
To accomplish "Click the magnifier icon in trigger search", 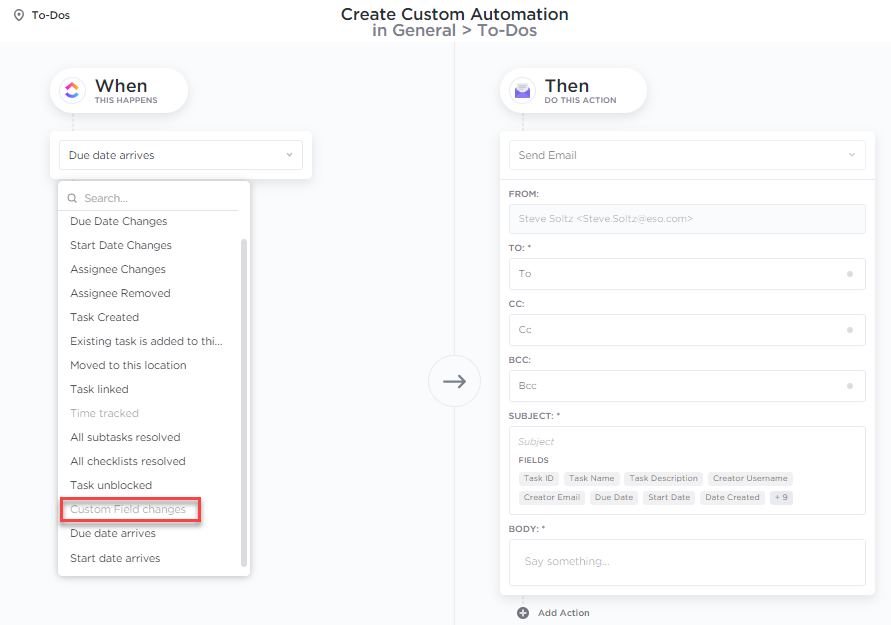I will pyautogui.click(x=72, y=198).
